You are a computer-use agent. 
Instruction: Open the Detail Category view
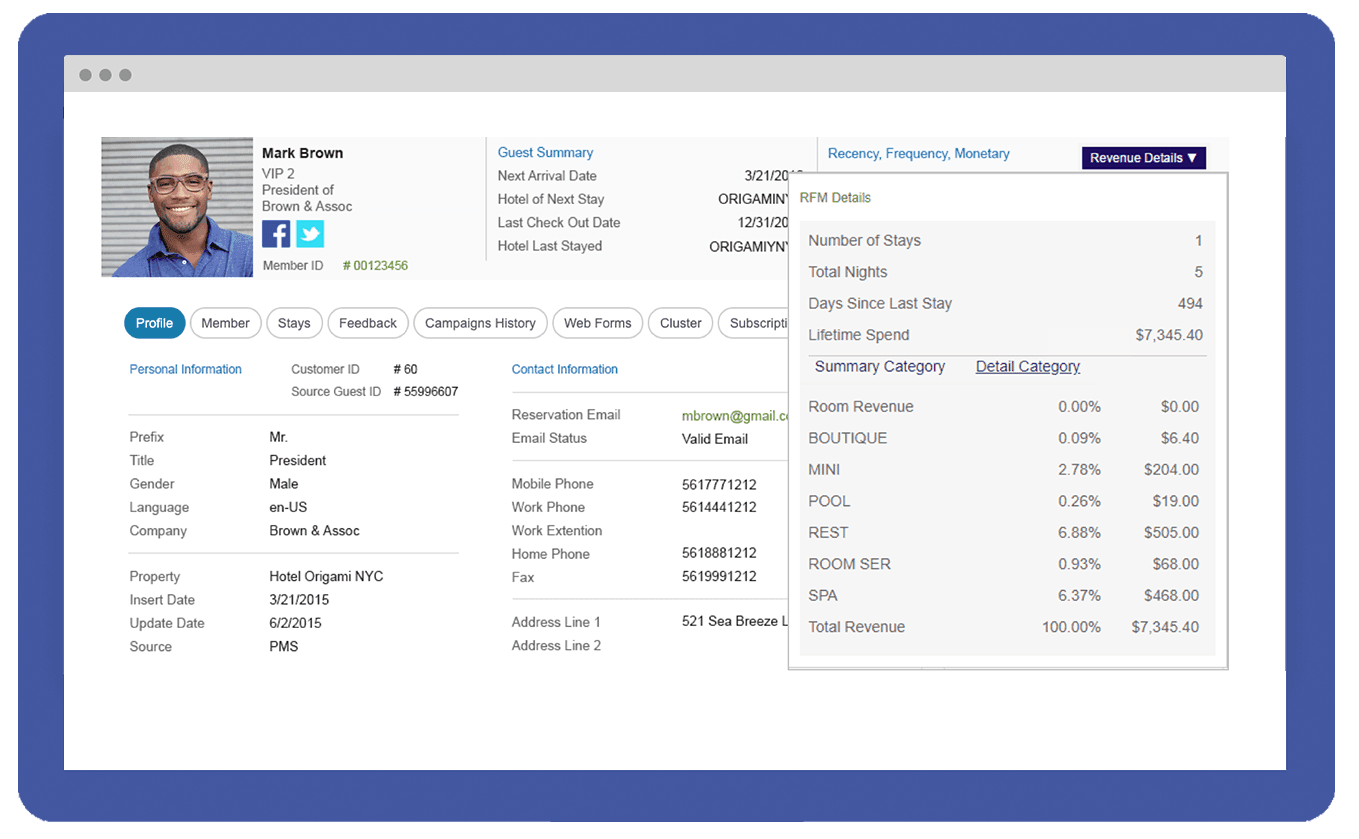click(1027, 366)
